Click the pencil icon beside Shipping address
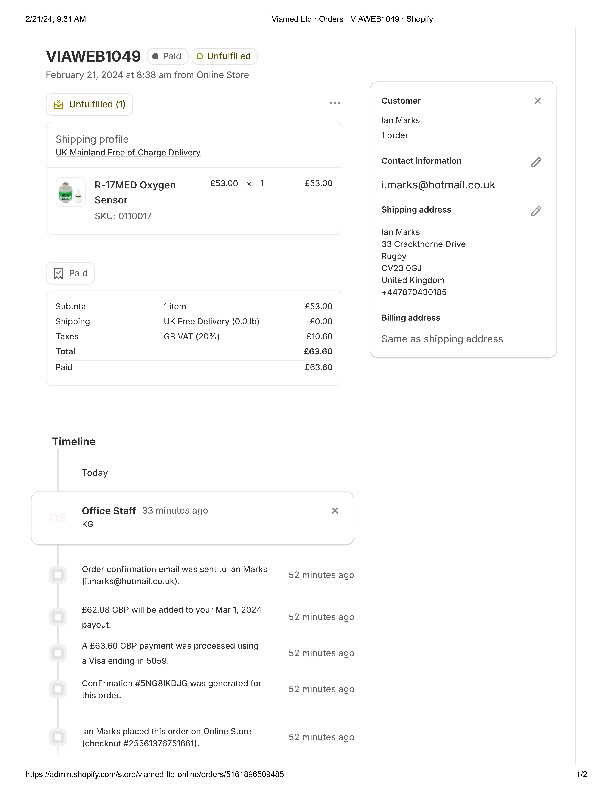612x792 pixels. 536,211
